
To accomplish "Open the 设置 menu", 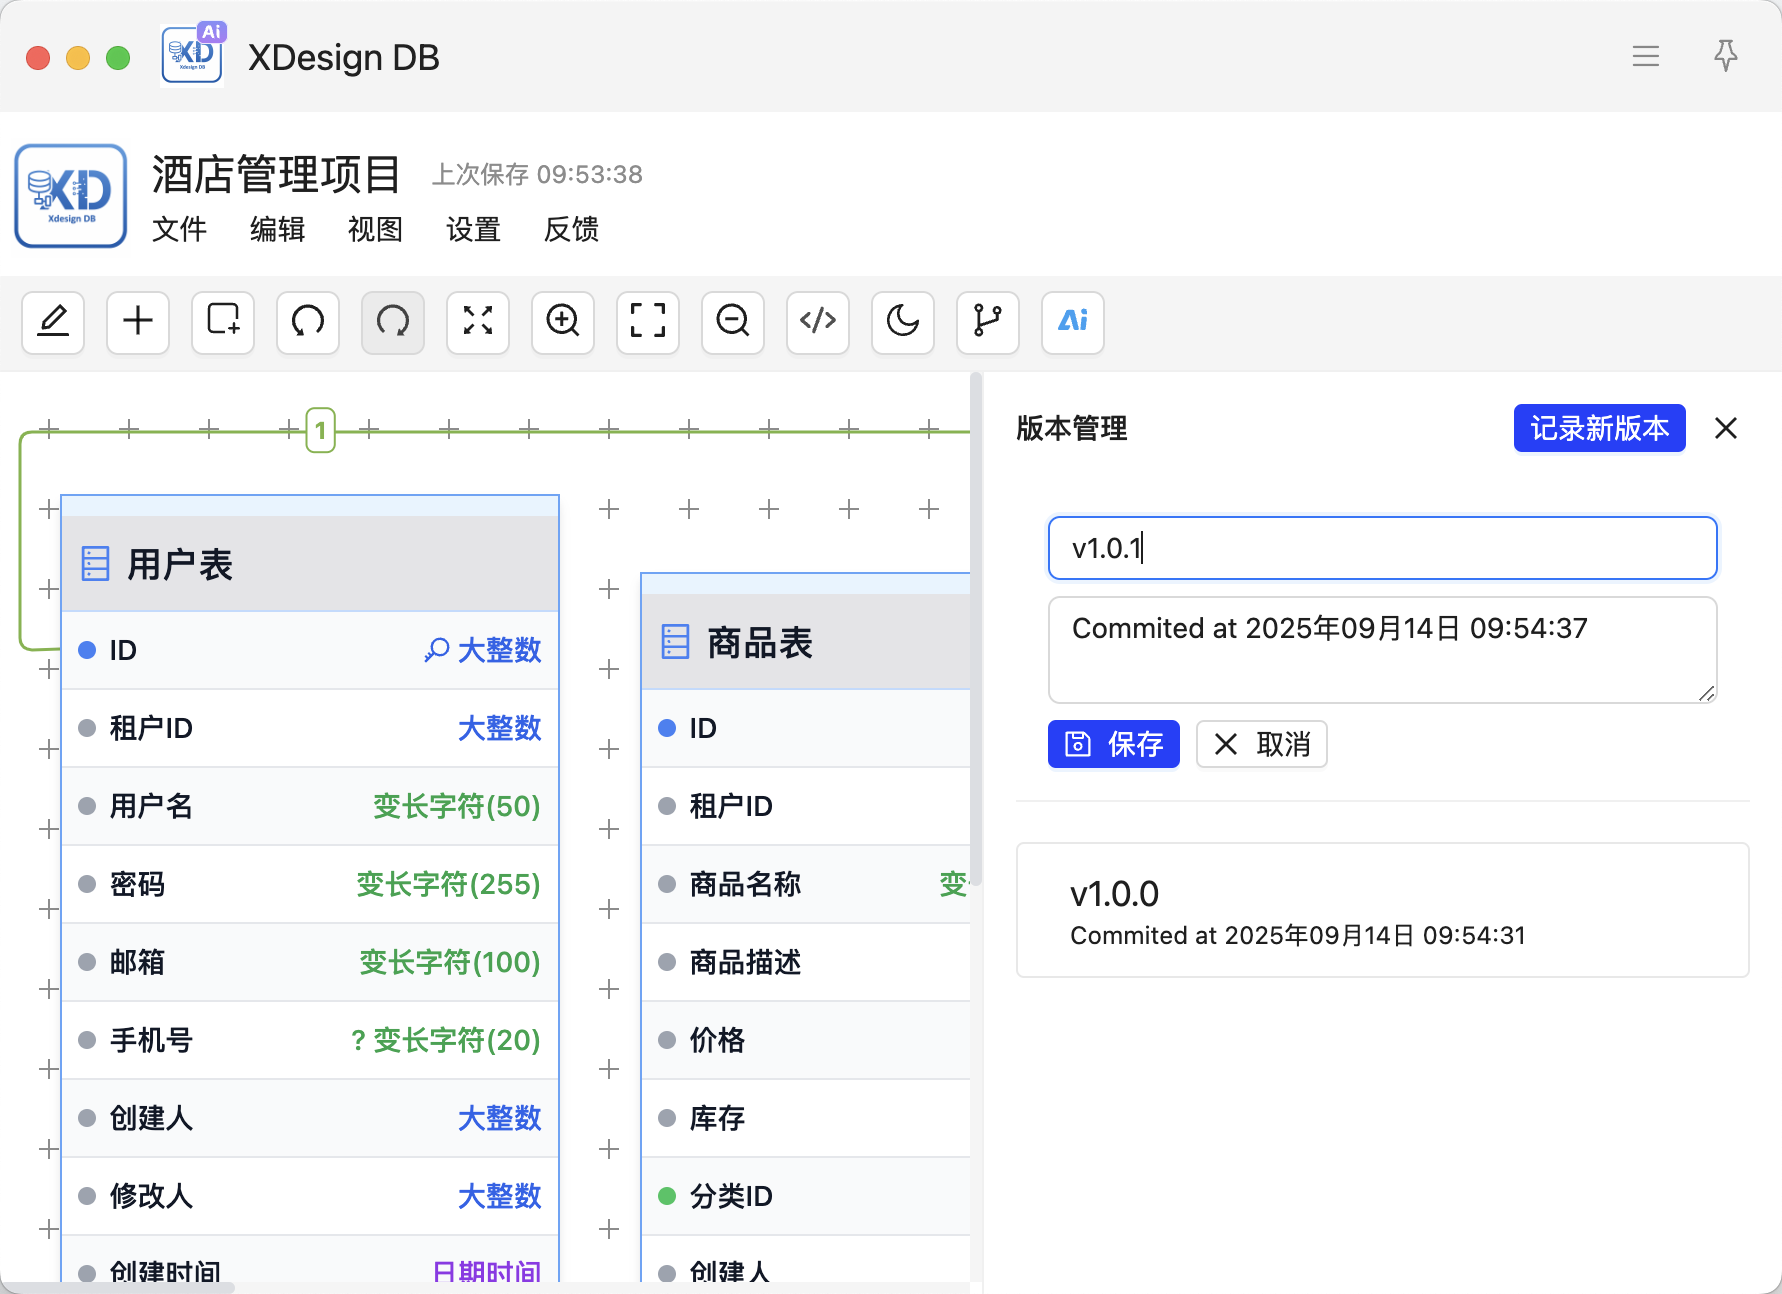I will pyautogui.click(x=474, y=230).
